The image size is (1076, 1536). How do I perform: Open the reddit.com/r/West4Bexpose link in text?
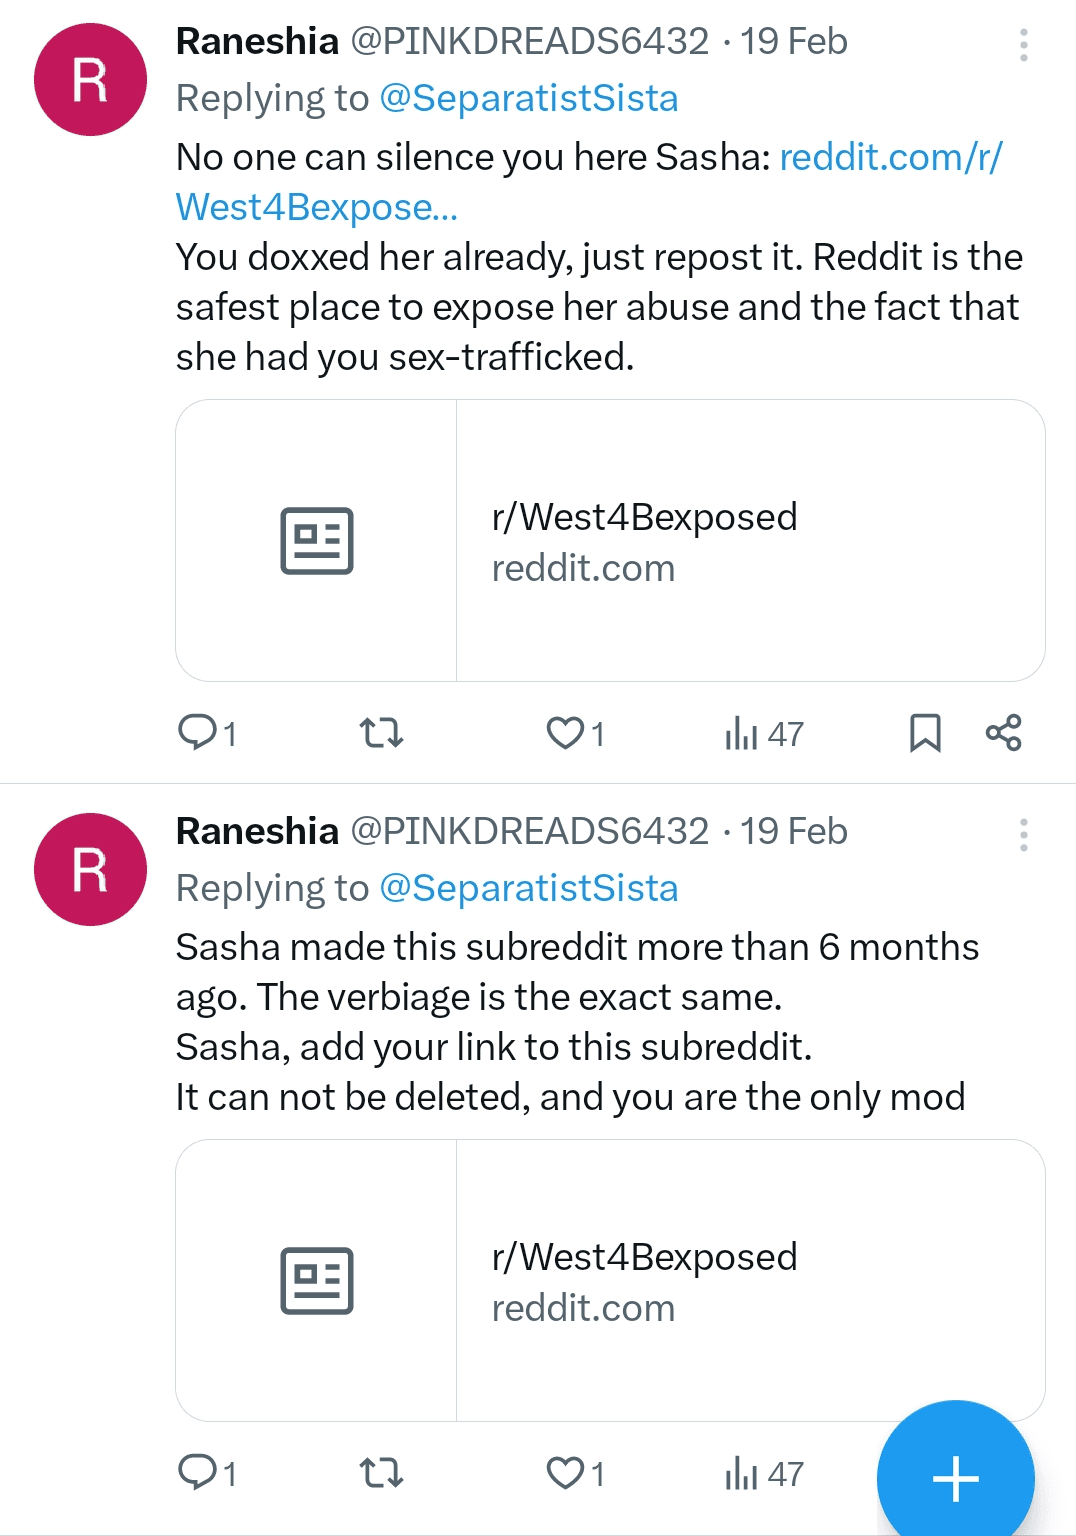[590, 182]
